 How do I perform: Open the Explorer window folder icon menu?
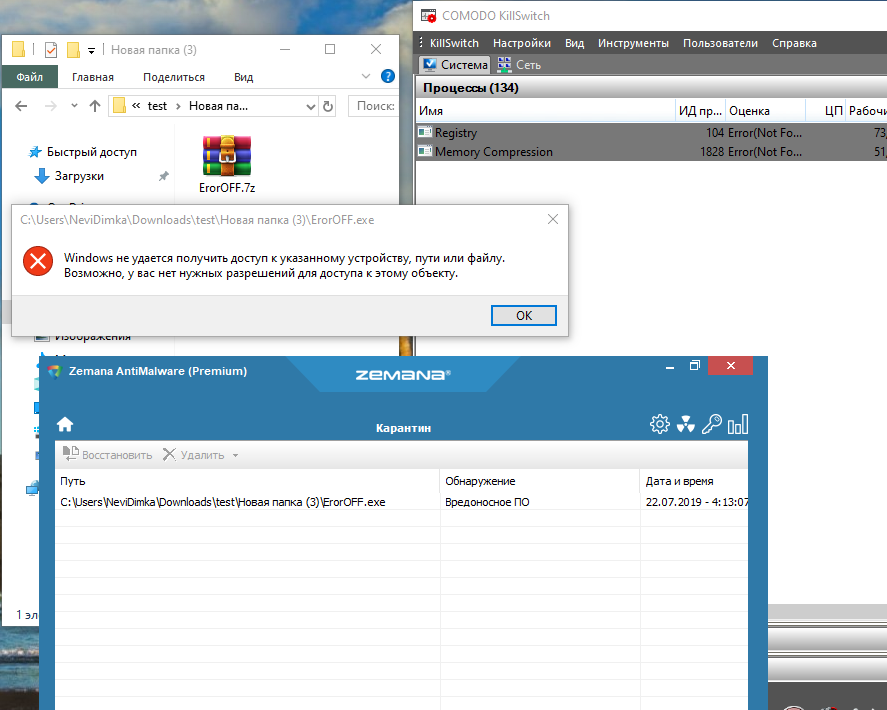coord(19,50)
